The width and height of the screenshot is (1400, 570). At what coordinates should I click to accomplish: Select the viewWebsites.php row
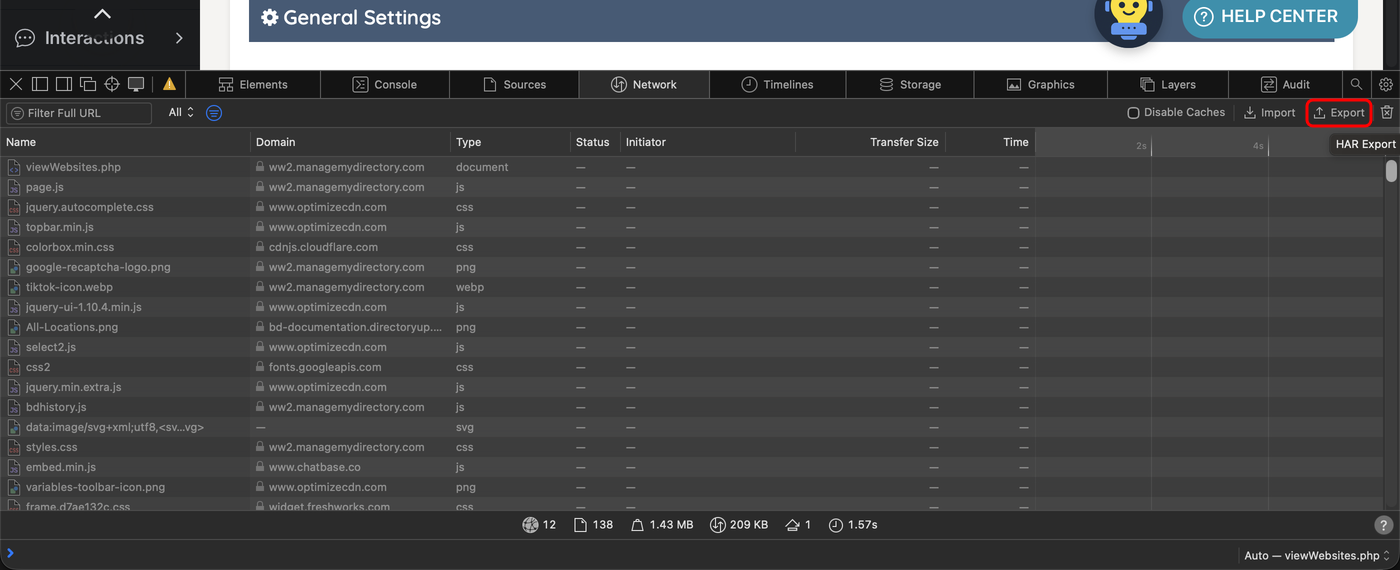692,167
